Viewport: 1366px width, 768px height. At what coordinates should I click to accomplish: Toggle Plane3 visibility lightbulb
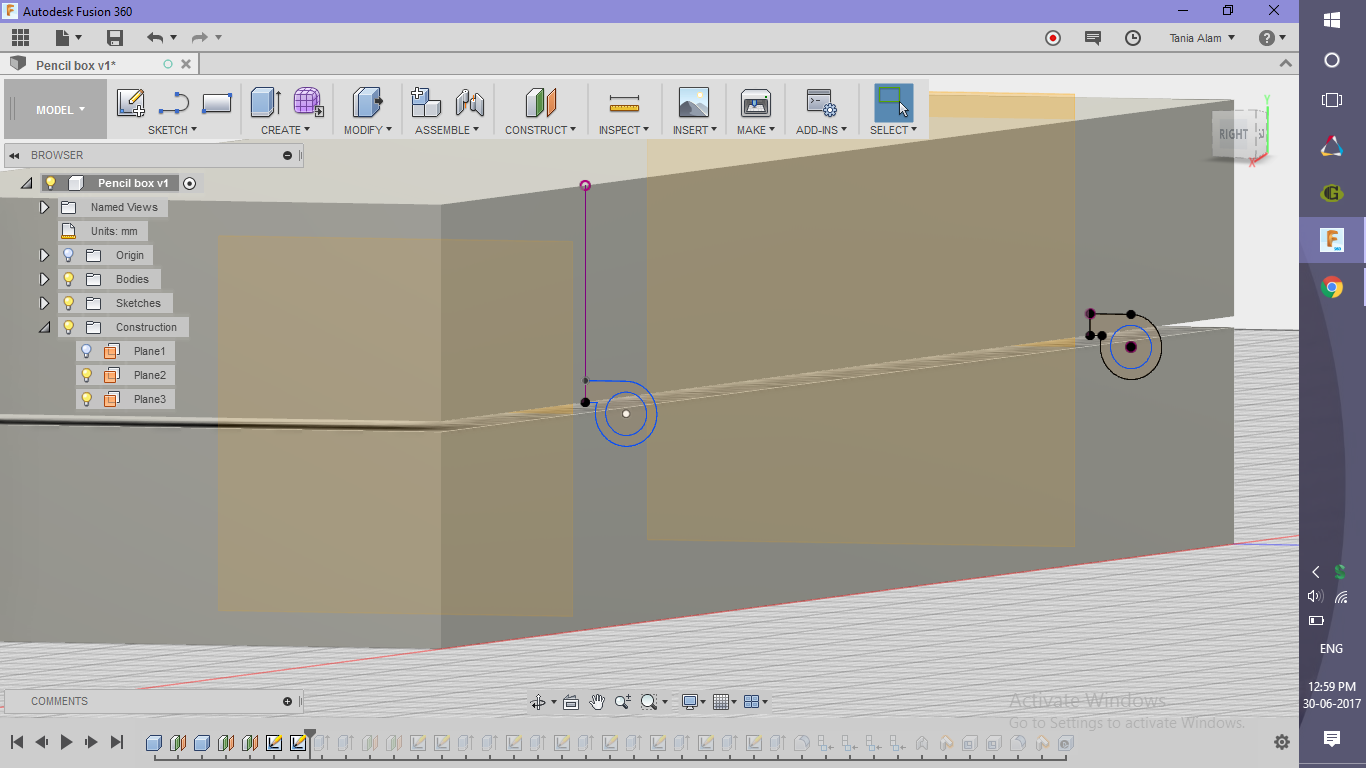point(86,399)
